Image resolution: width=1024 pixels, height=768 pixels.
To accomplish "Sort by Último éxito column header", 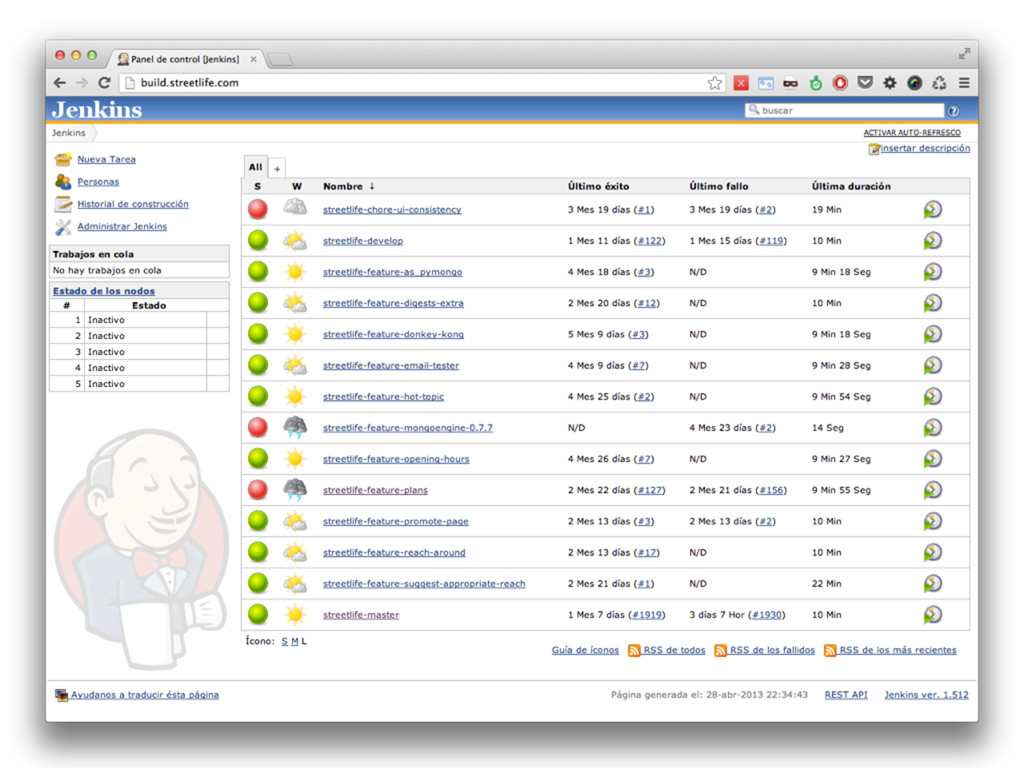I will coord(598,186).
